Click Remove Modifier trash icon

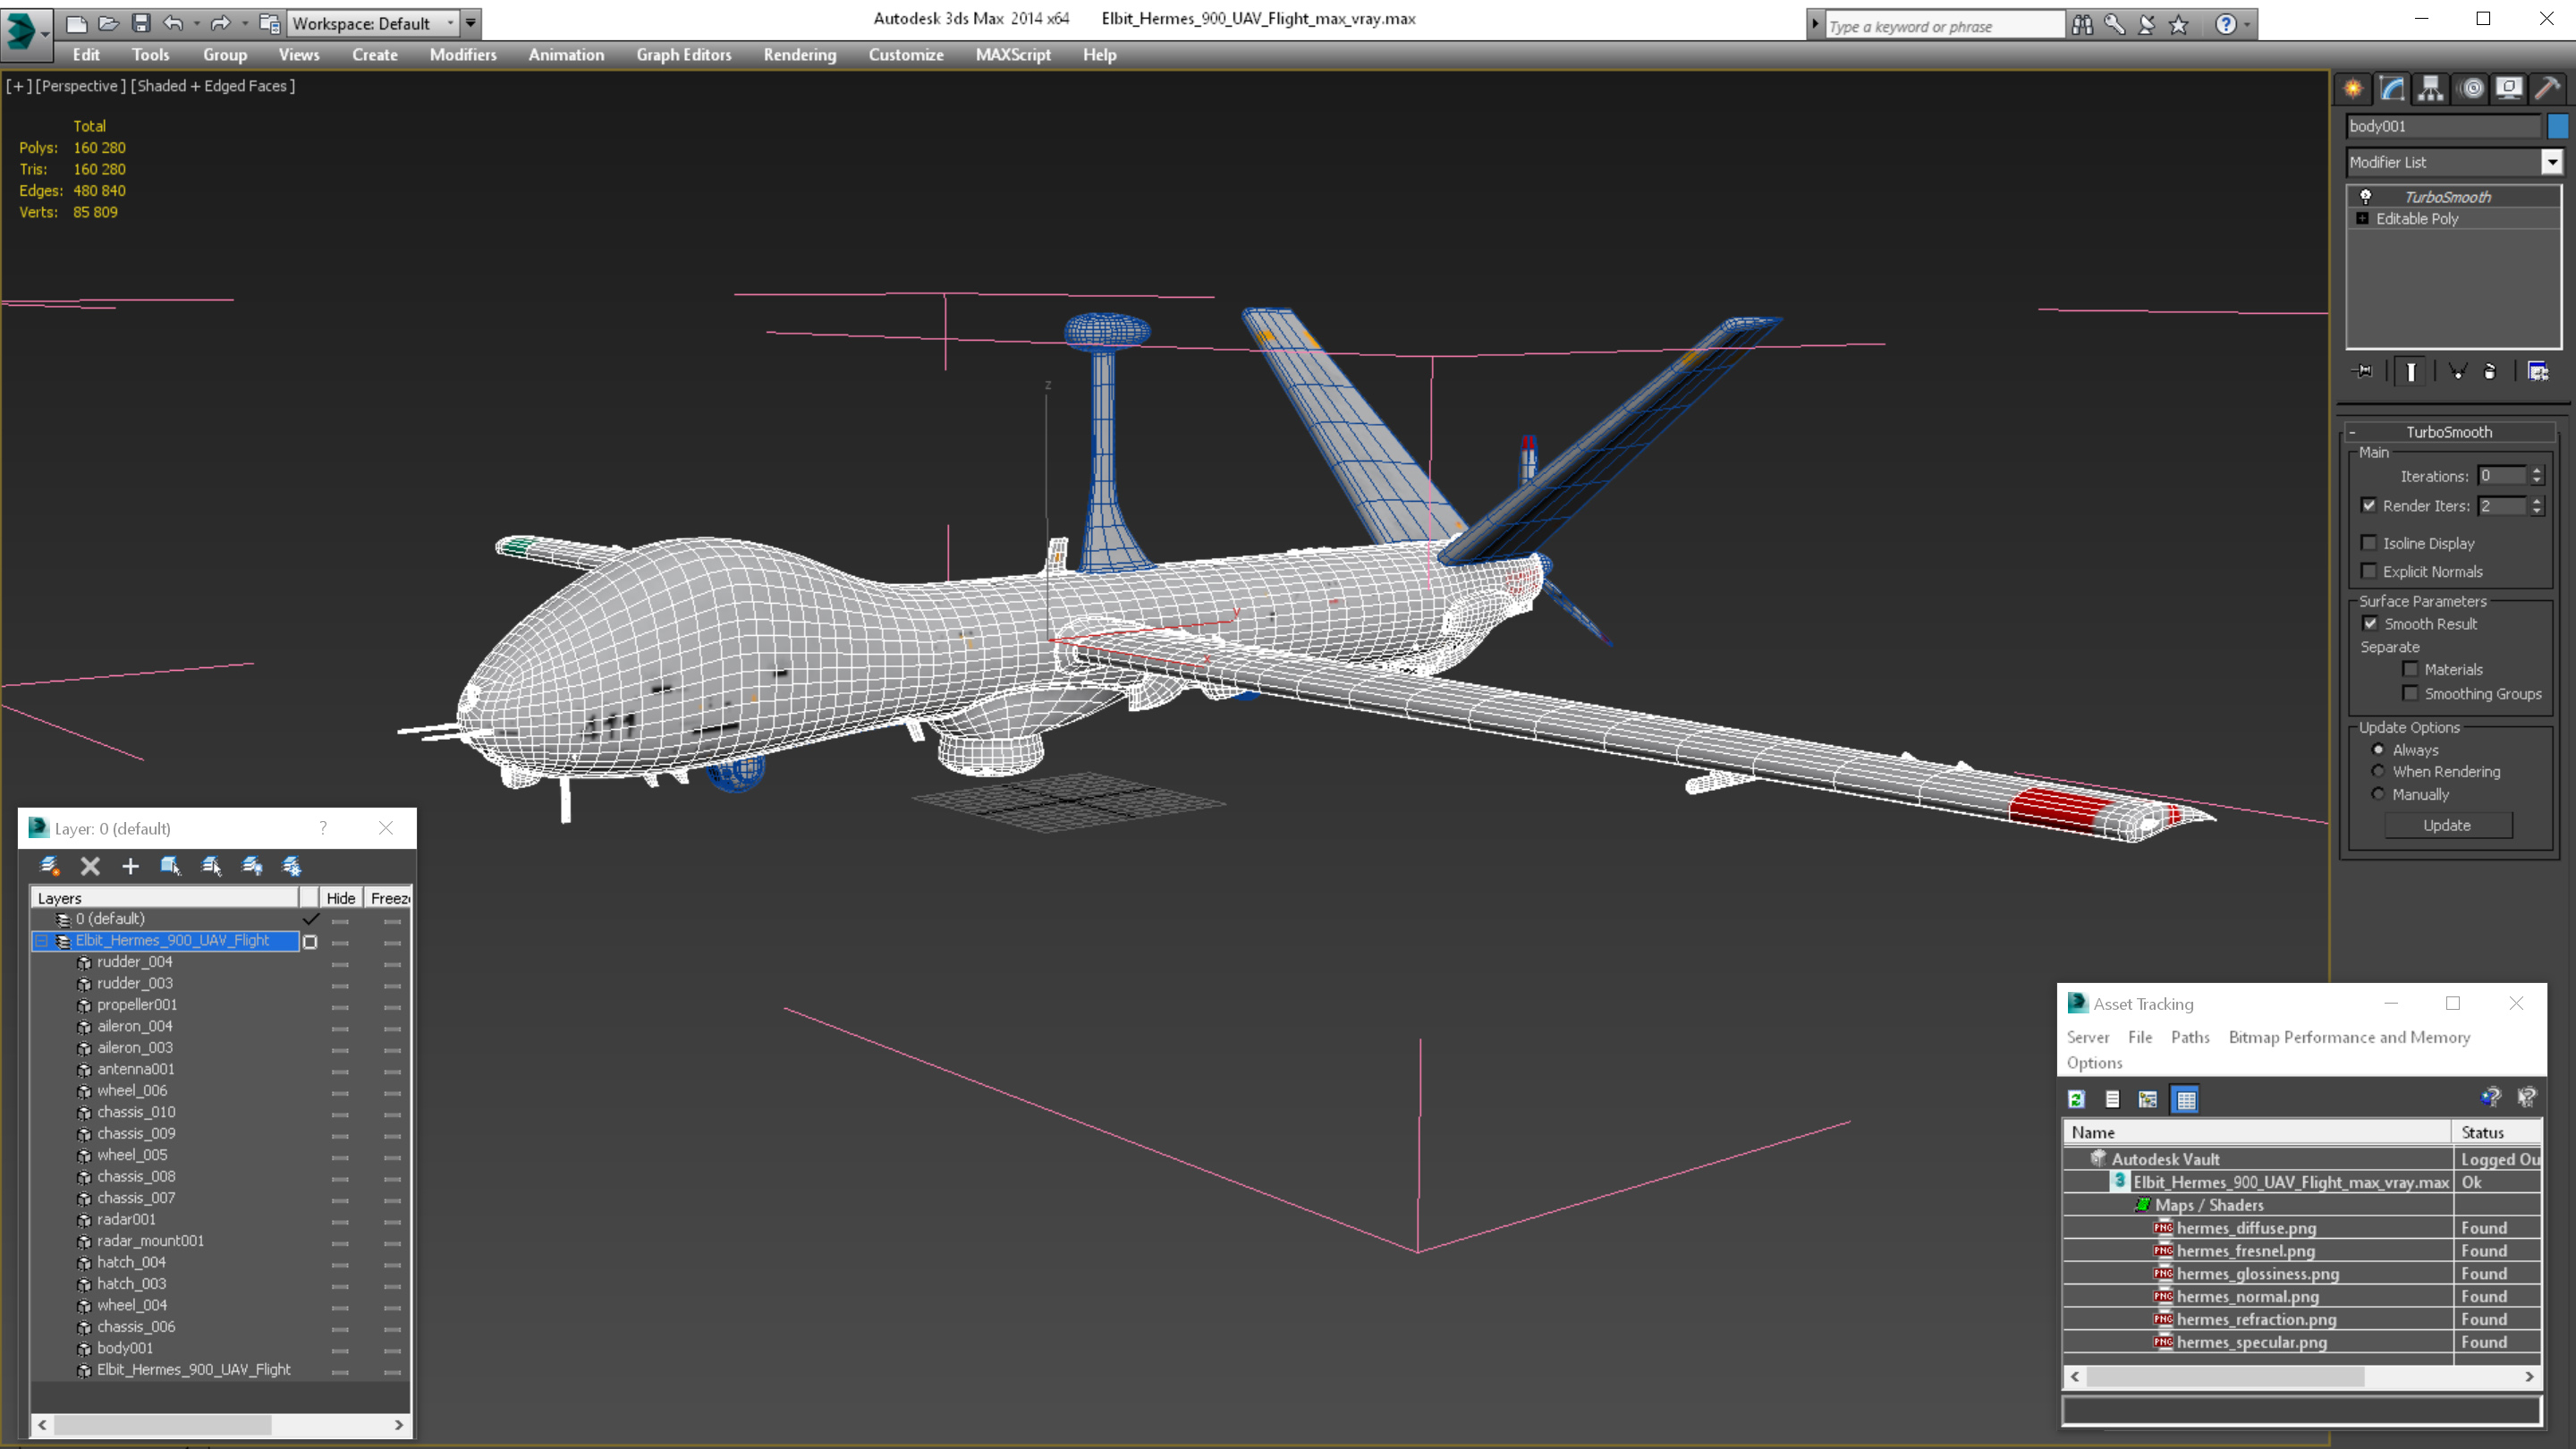click(2490, 371)
